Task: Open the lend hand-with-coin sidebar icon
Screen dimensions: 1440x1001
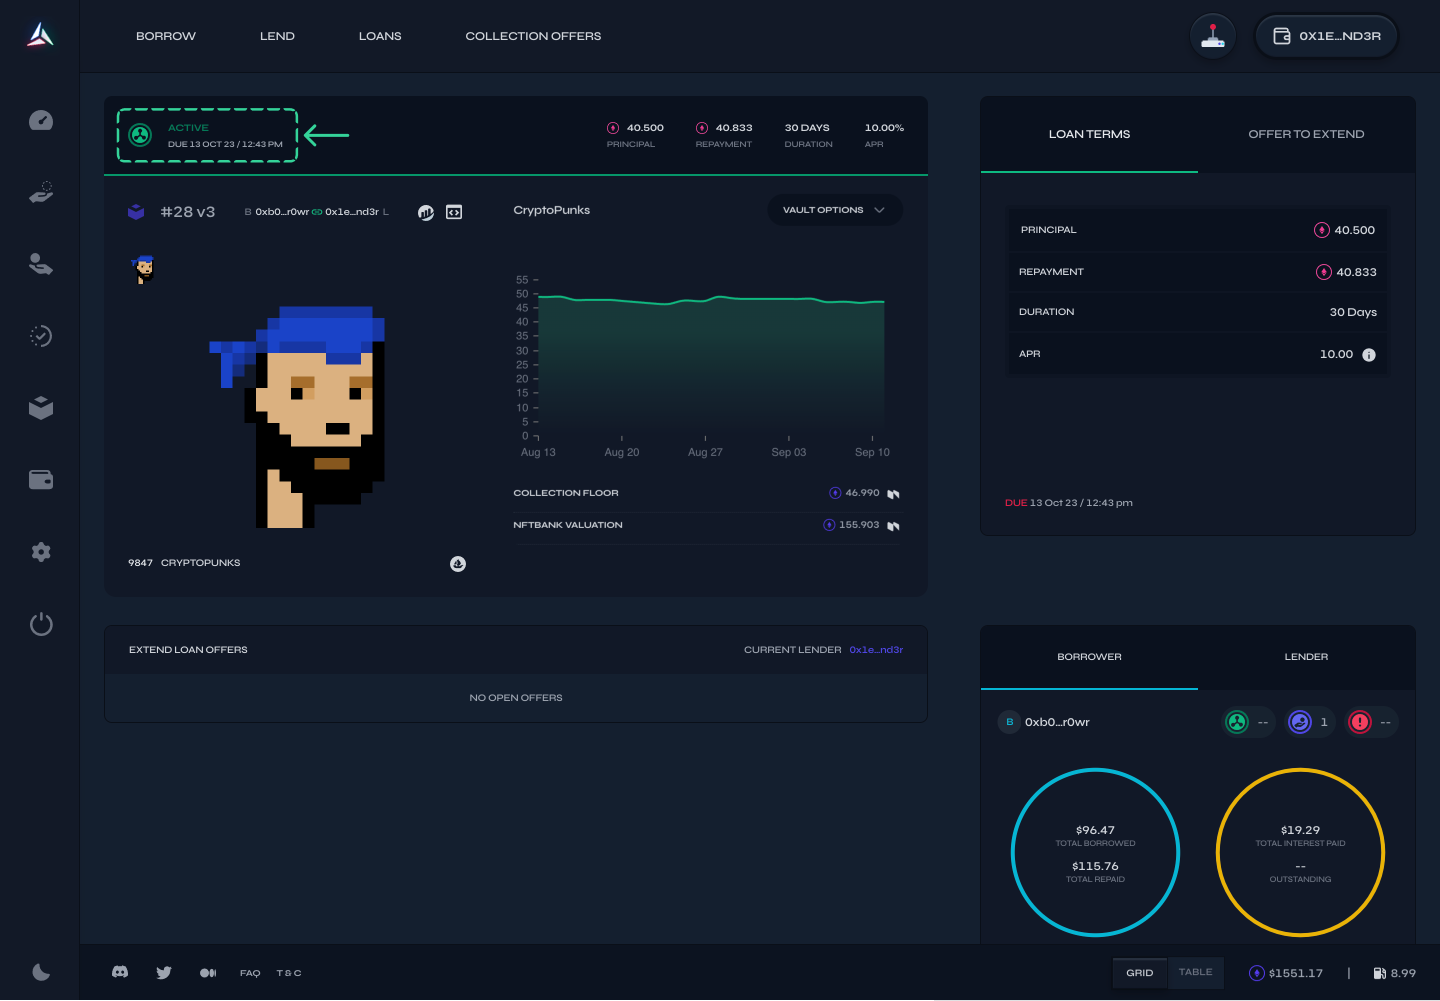Action: click(x=41, y=264)
